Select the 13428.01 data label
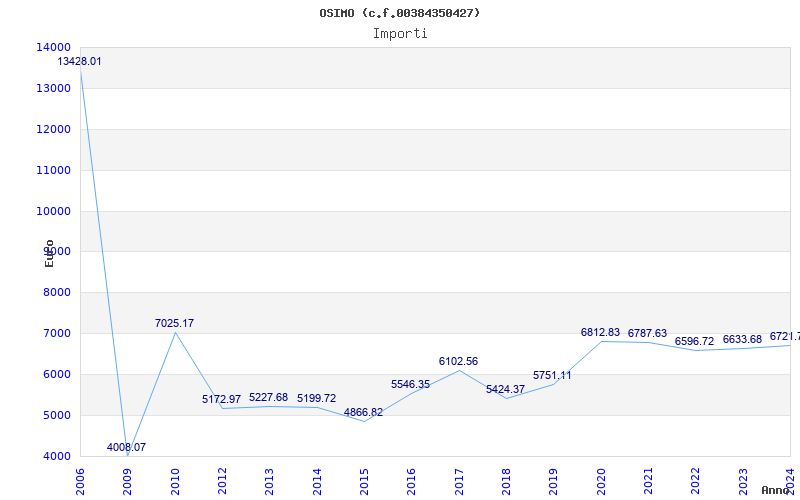800x500 pixels. pos(79,61)
